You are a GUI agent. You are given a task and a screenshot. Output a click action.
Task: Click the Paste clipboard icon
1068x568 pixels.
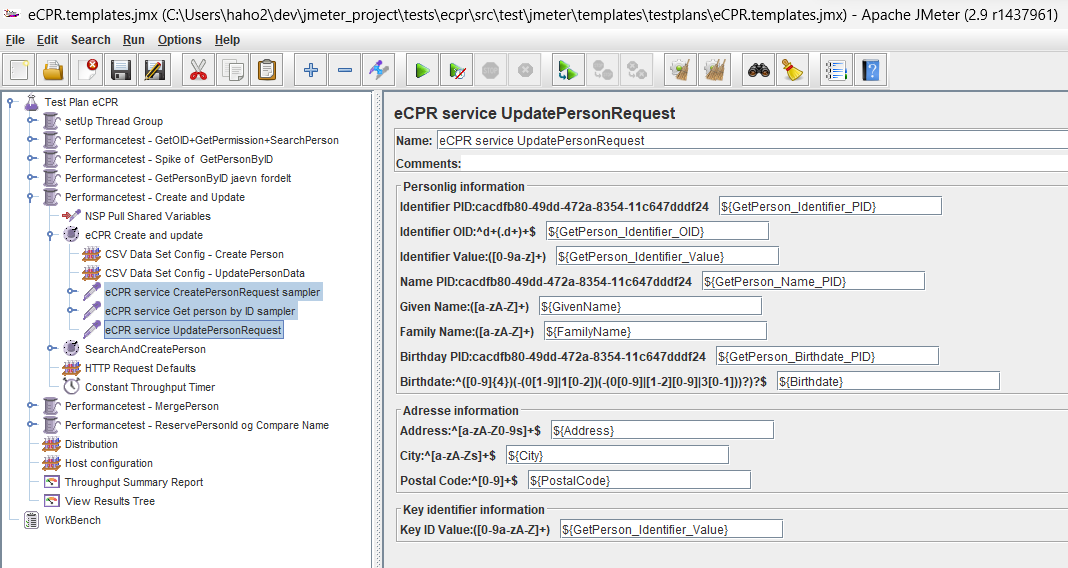267,70
